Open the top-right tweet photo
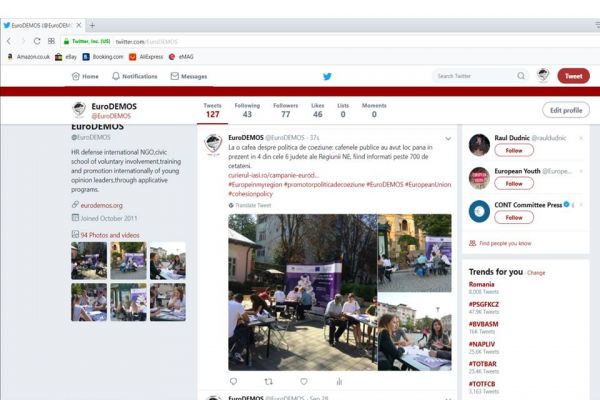Viewport: 600px width, 400px height. 414,253
